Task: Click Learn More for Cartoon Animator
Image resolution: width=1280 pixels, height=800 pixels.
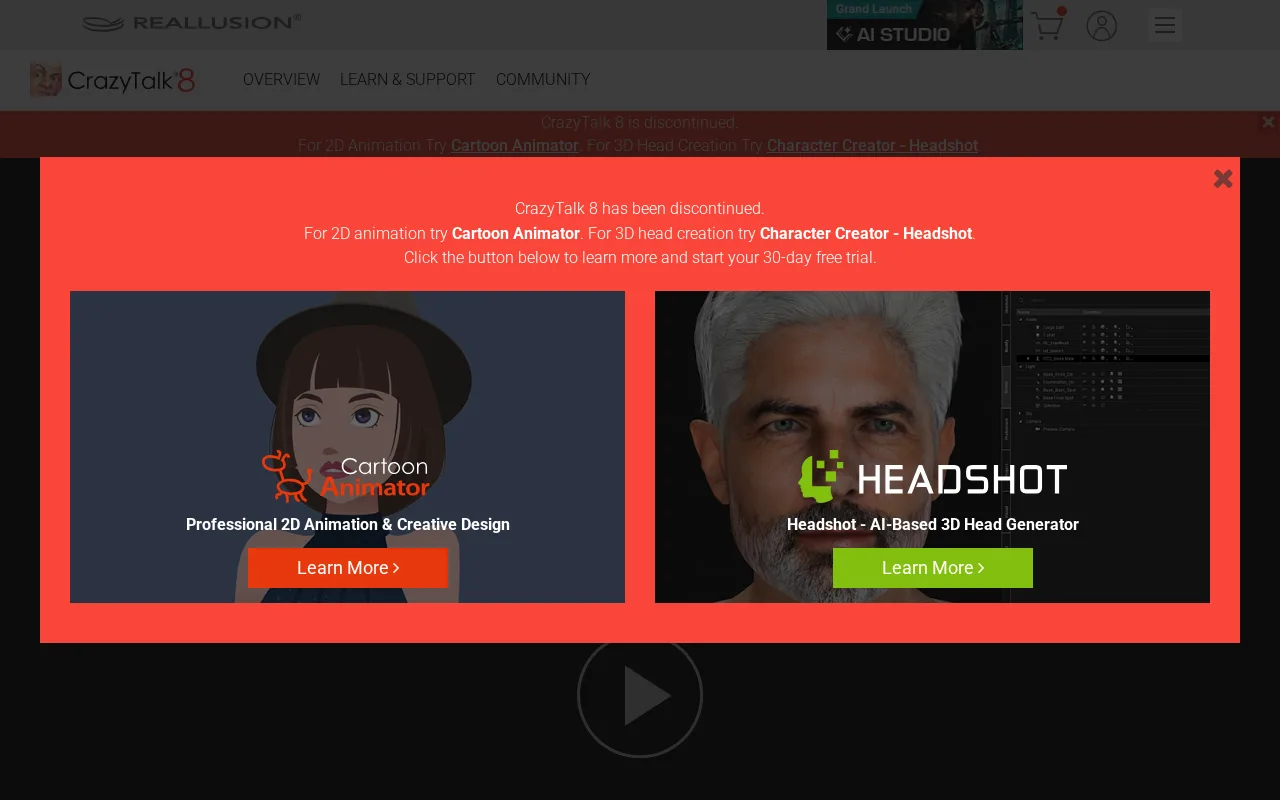Action: (348, 568)
